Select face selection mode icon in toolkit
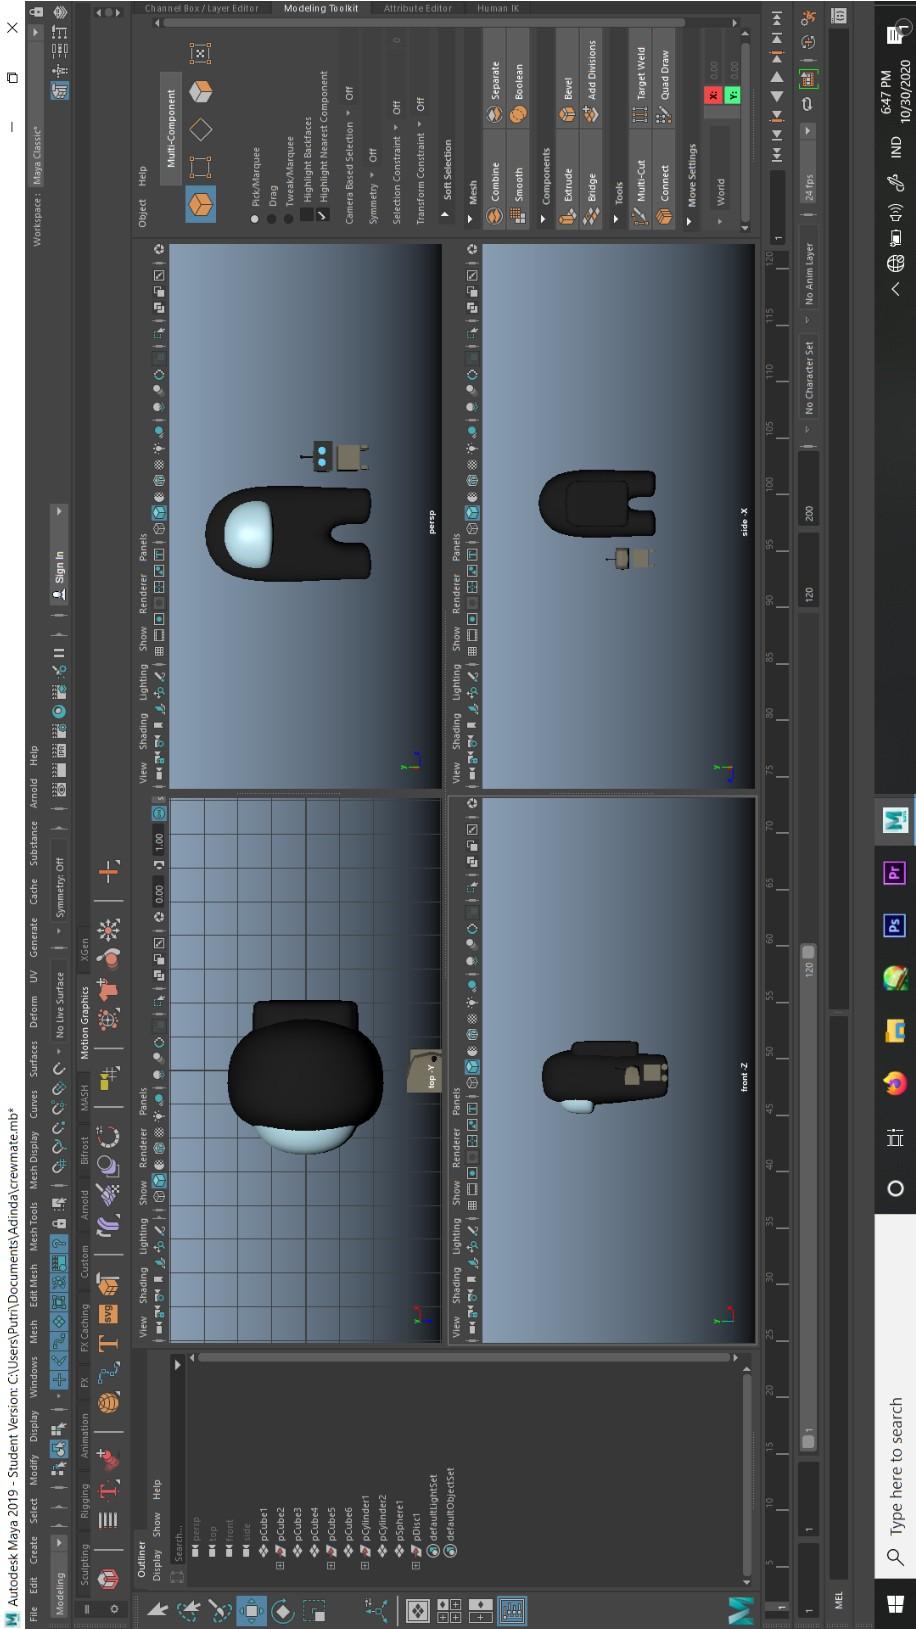 click(201, 92)
